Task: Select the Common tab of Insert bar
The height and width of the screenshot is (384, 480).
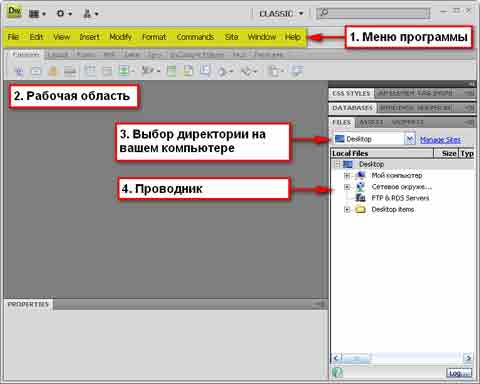Action: [x=26, y=54]
